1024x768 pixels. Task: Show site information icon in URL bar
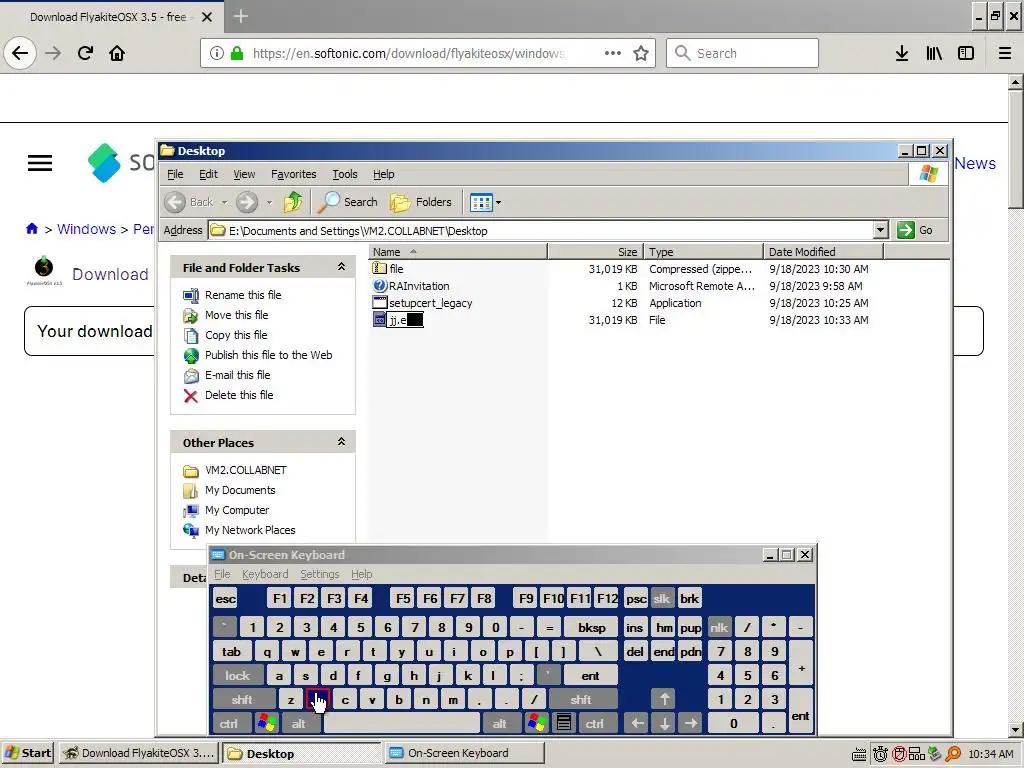point(217,53)
